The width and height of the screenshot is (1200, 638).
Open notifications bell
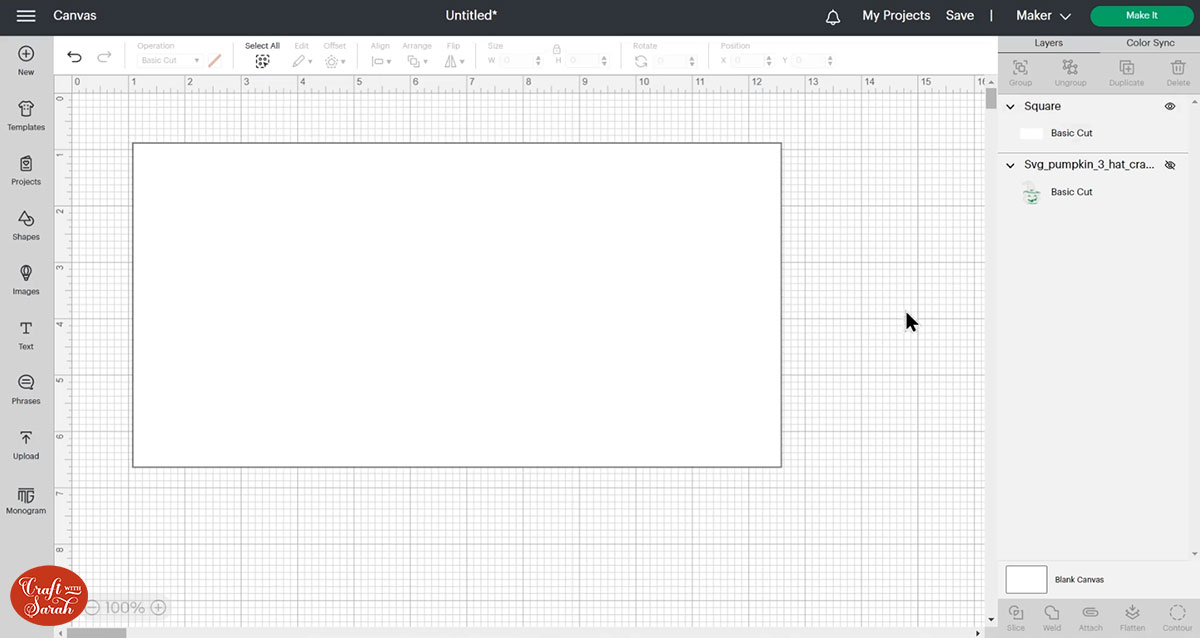833,17
